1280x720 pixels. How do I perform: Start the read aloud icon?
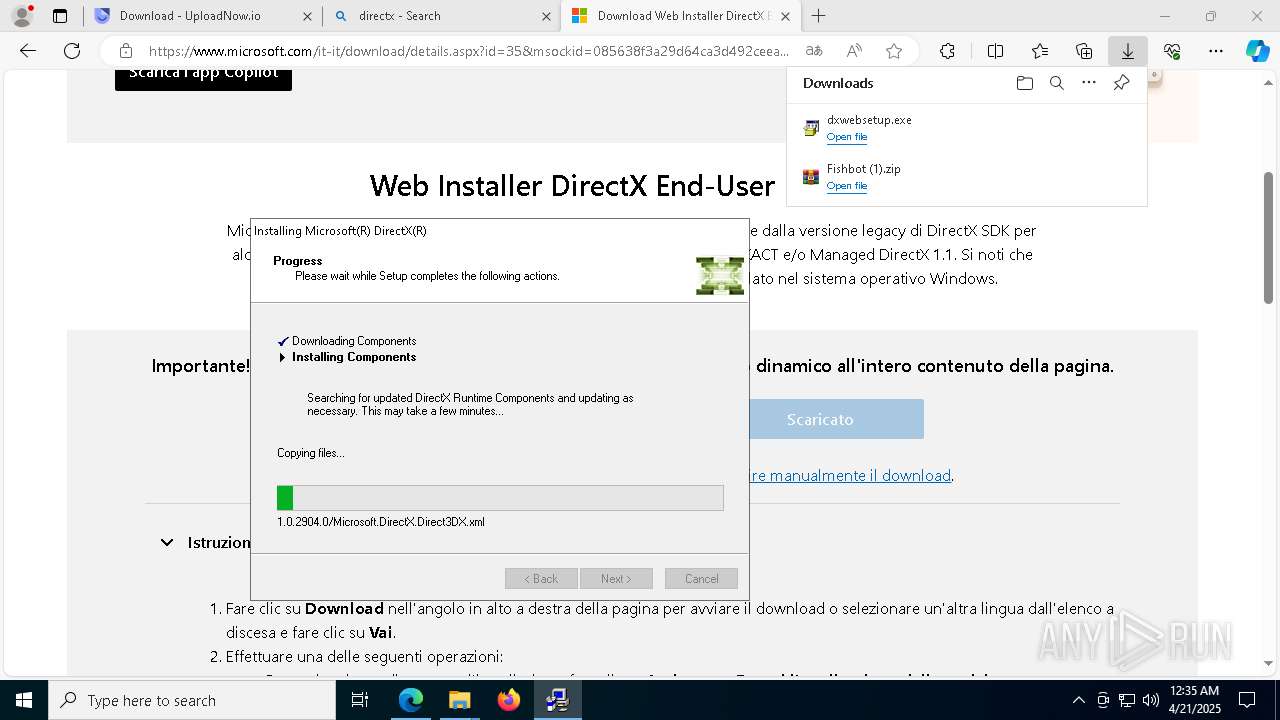pos(854,51)
